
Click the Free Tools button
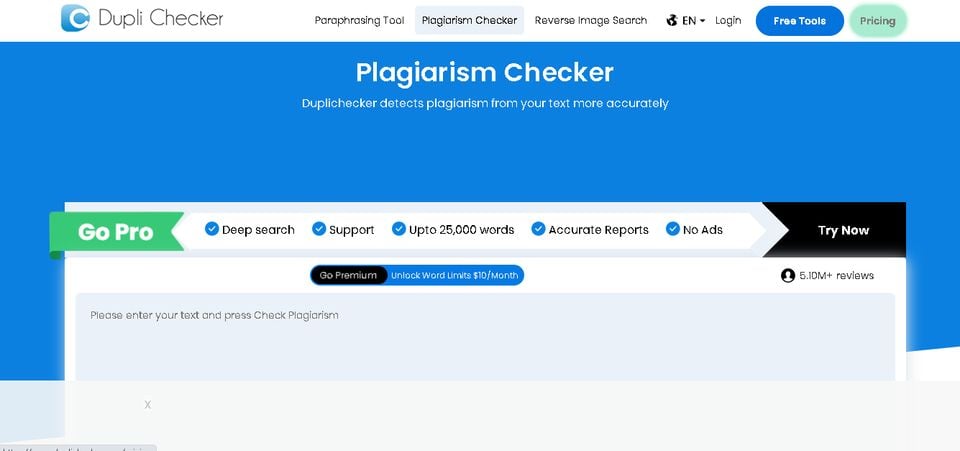[800, 21]
